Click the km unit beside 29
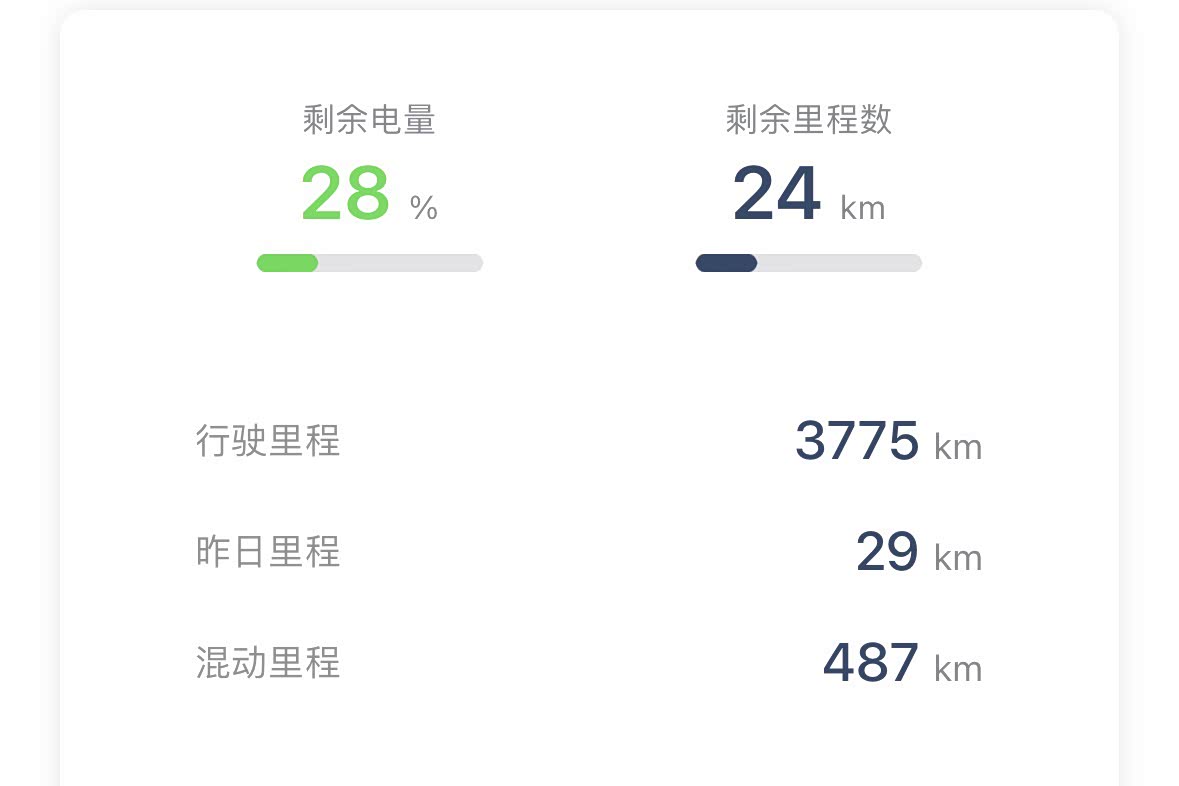Image resolution: width=1179 pixels, height=786 pixels. [x=958, y=558]
